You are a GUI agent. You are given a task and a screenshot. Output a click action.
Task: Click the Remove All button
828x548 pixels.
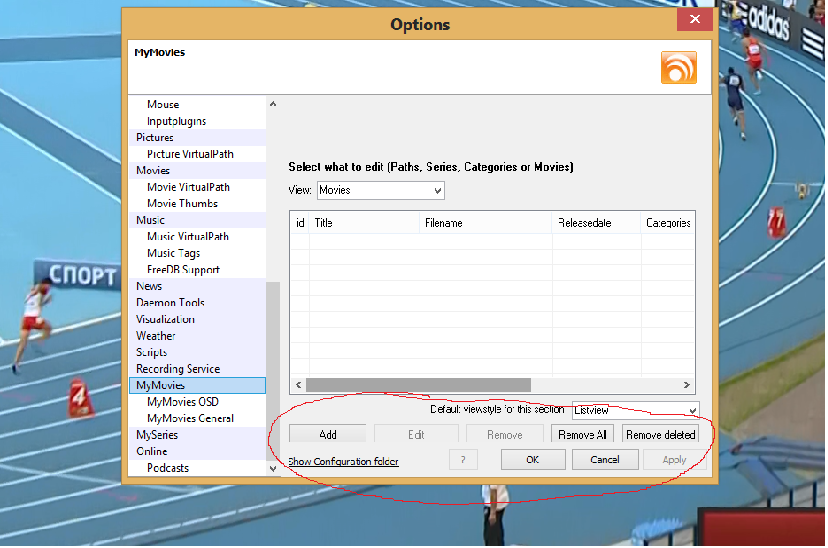click(582, 434)
